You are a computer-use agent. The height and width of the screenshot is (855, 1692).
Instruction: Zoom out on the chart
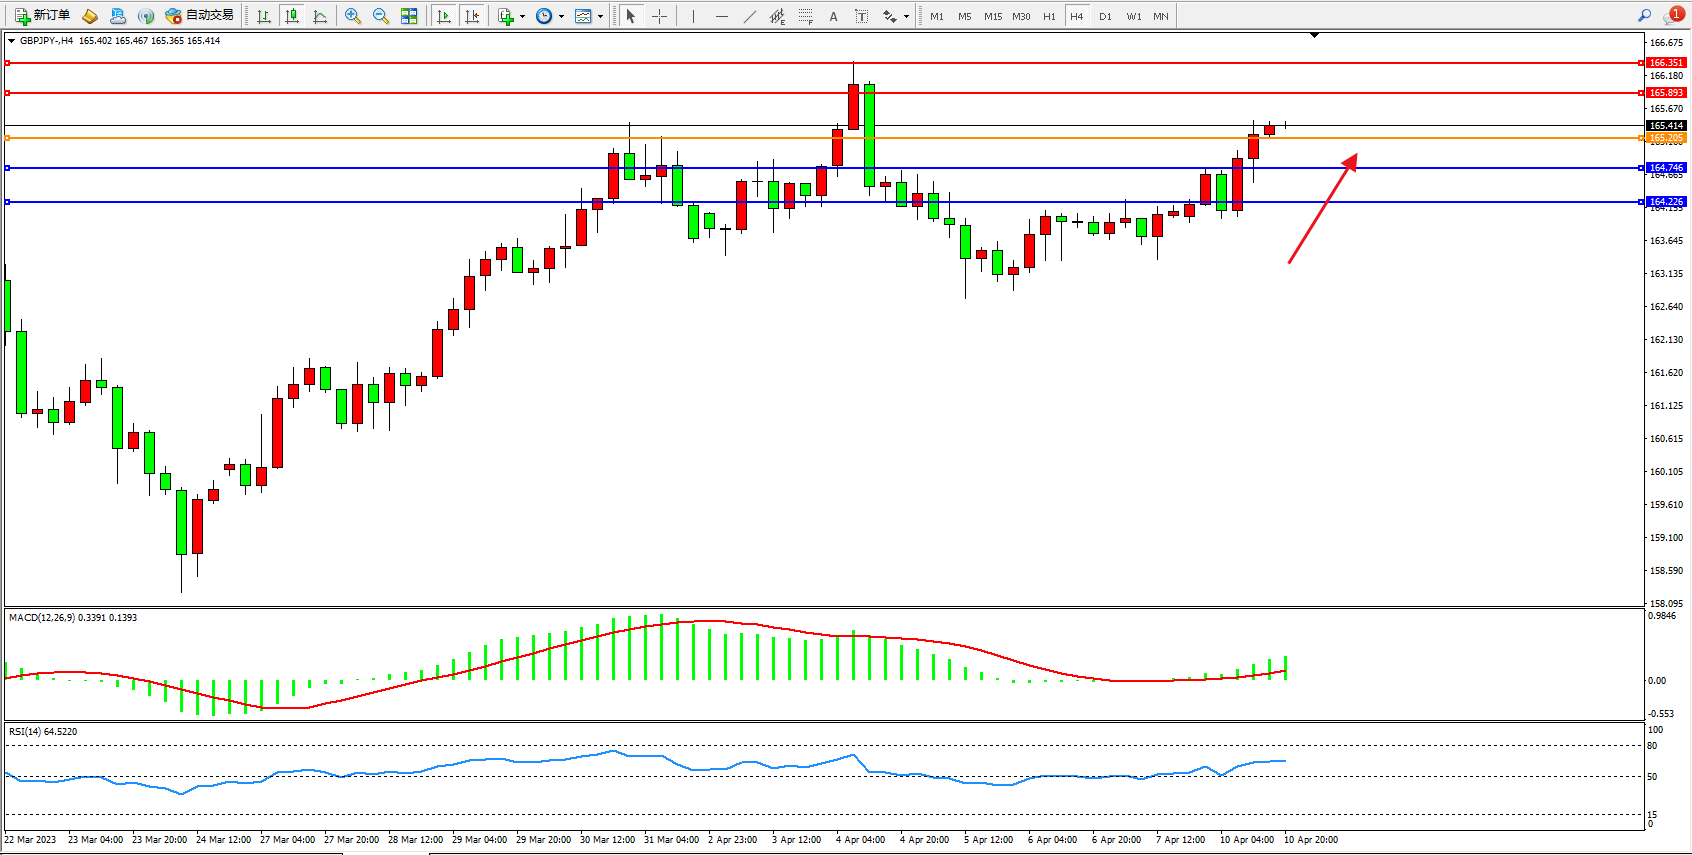pyautogui.click(x=381, y=16)
